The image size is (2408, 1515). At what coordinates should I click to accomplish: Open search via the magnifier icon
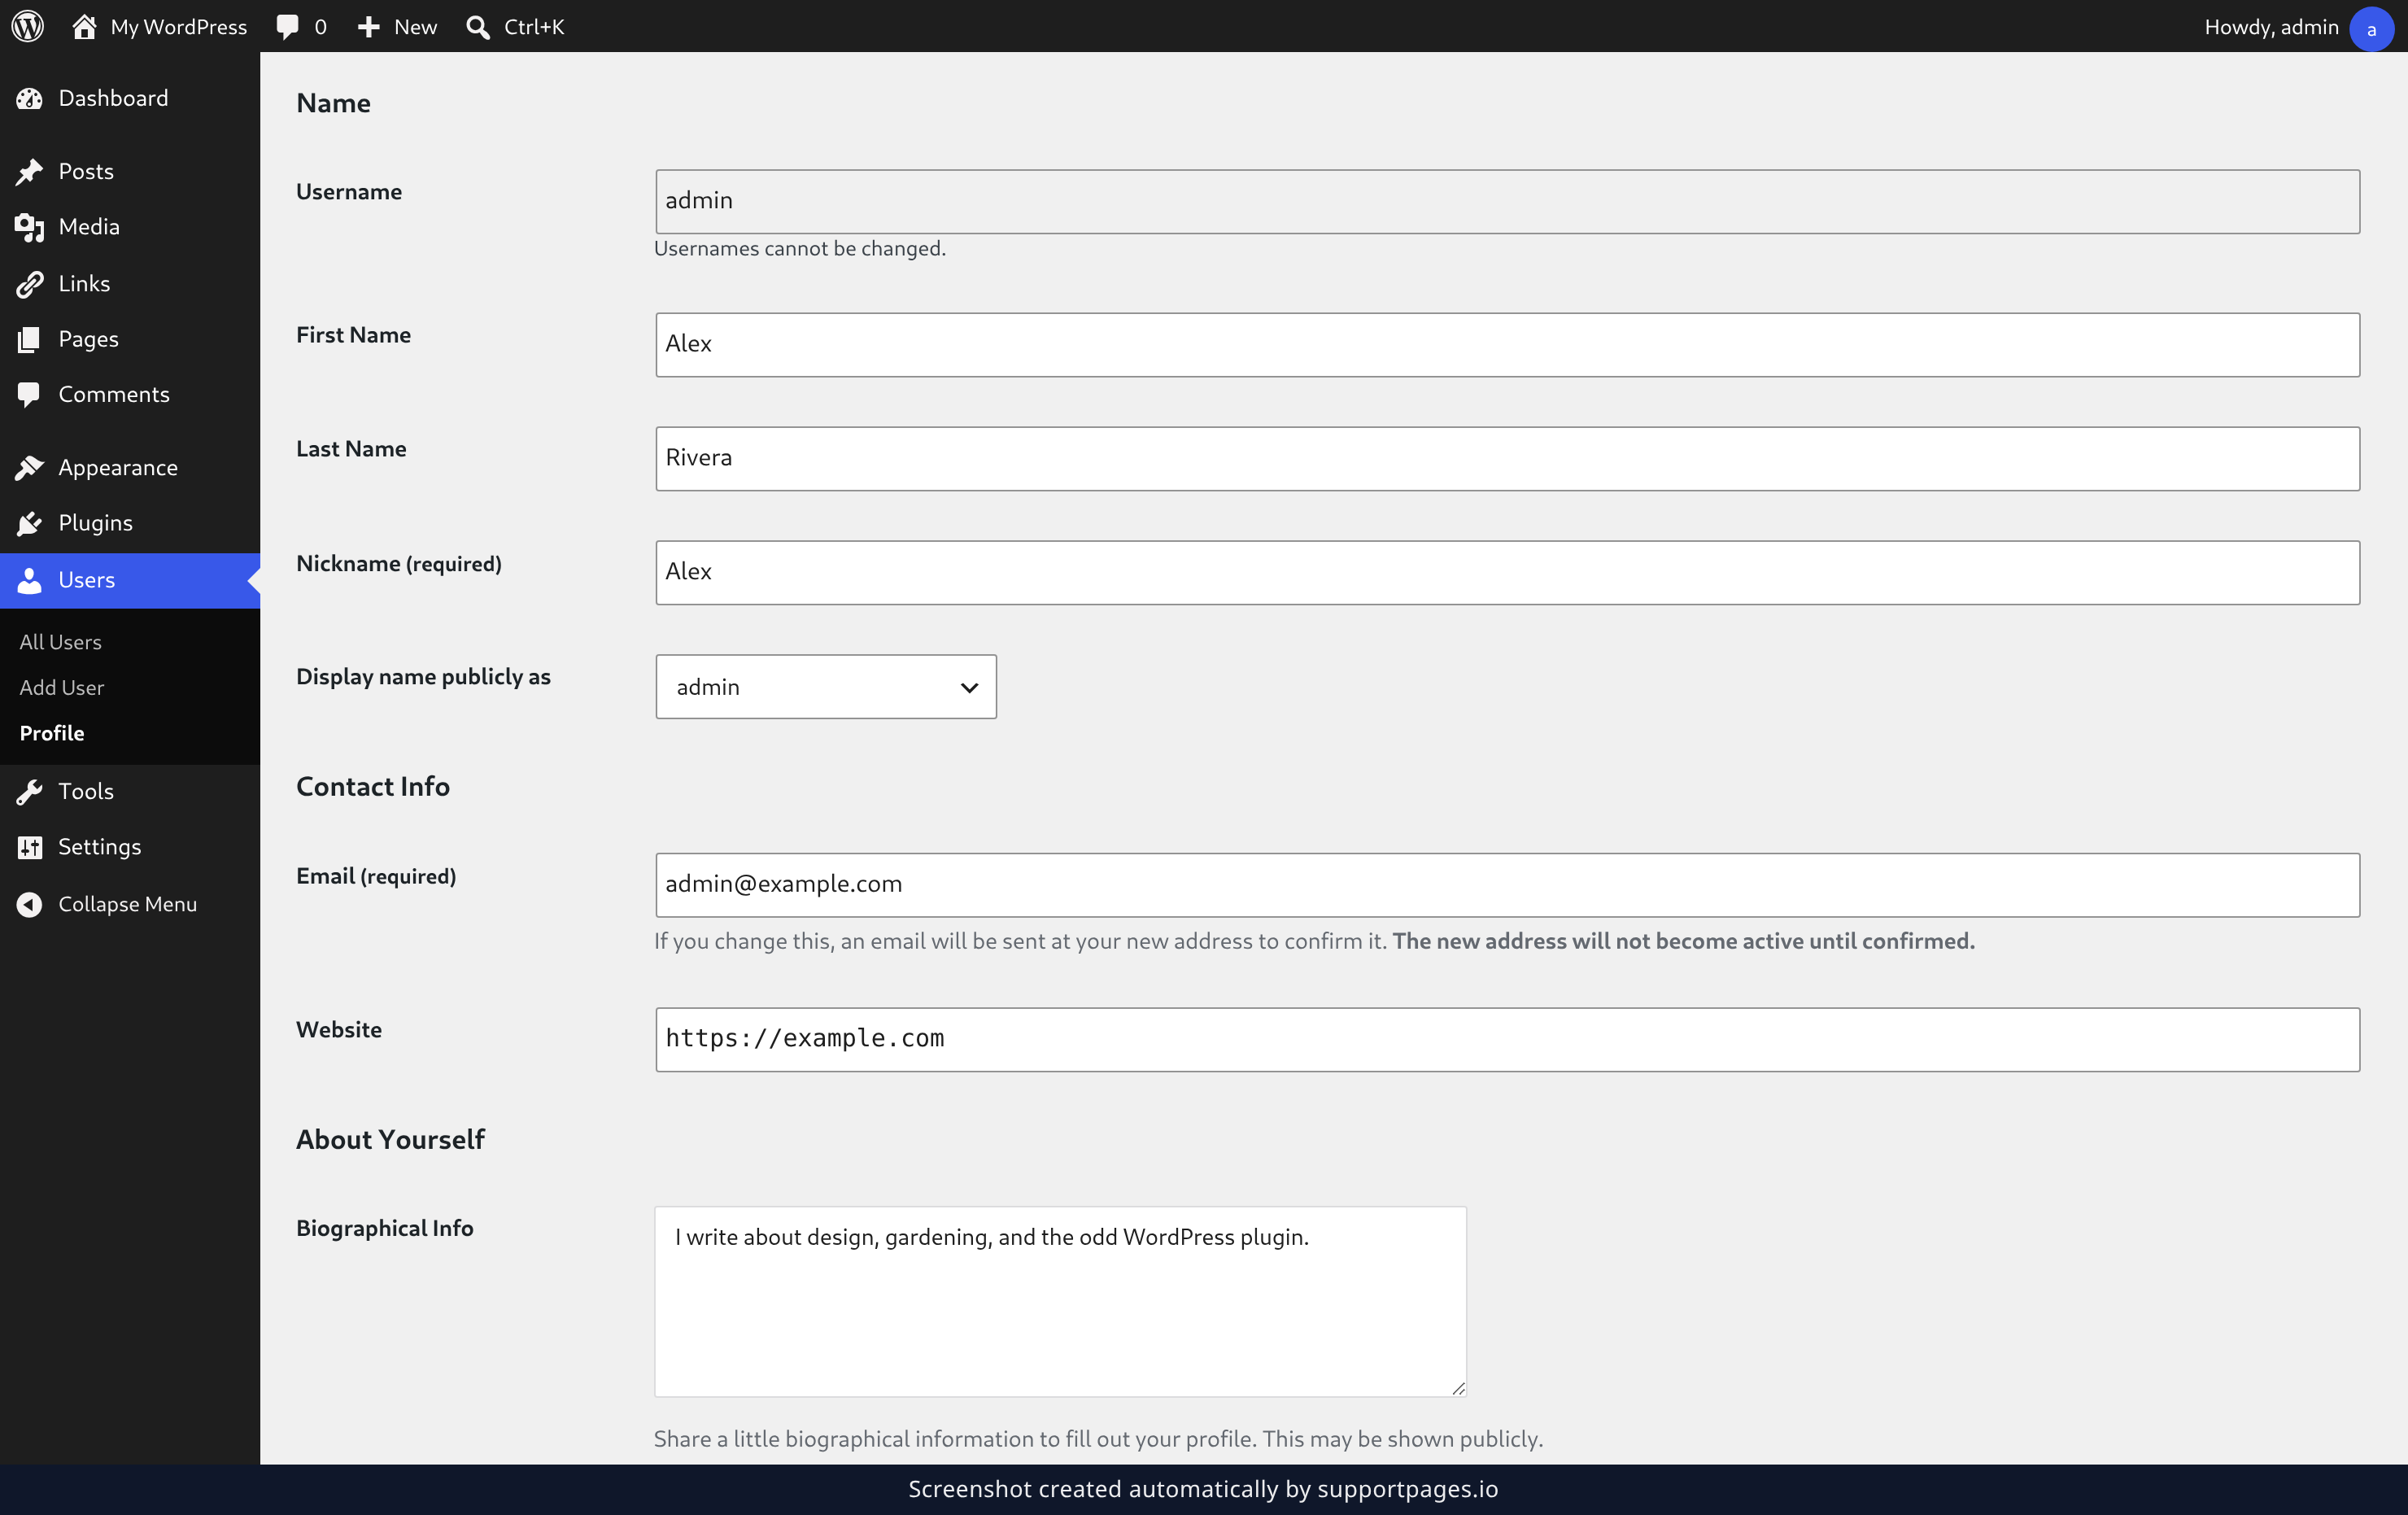click(478, 27)
